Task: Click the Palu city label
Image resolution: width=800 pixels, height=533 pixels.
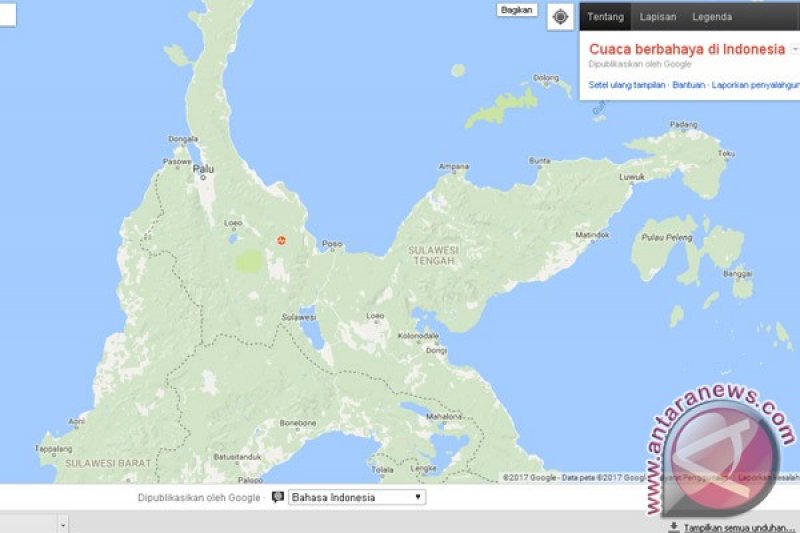Action: [204, 169]
